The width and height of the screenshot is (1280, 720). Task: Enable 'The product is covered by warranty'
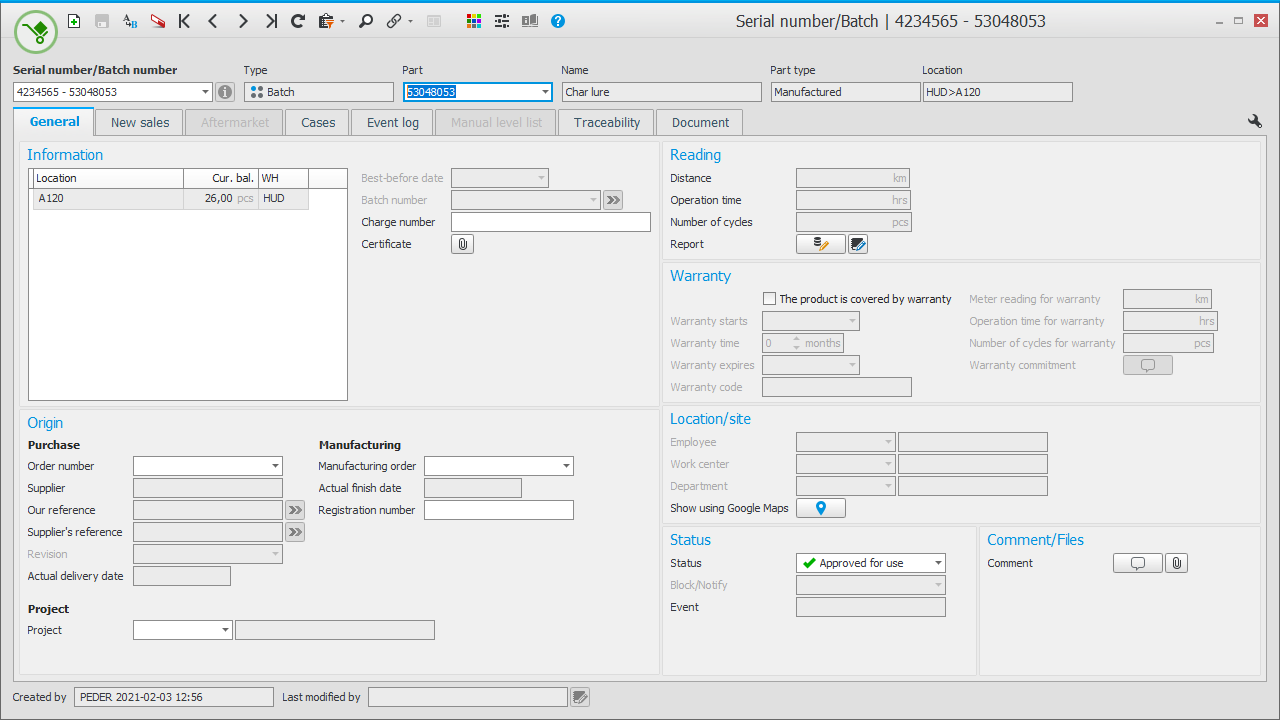click(x=769, y=299)
